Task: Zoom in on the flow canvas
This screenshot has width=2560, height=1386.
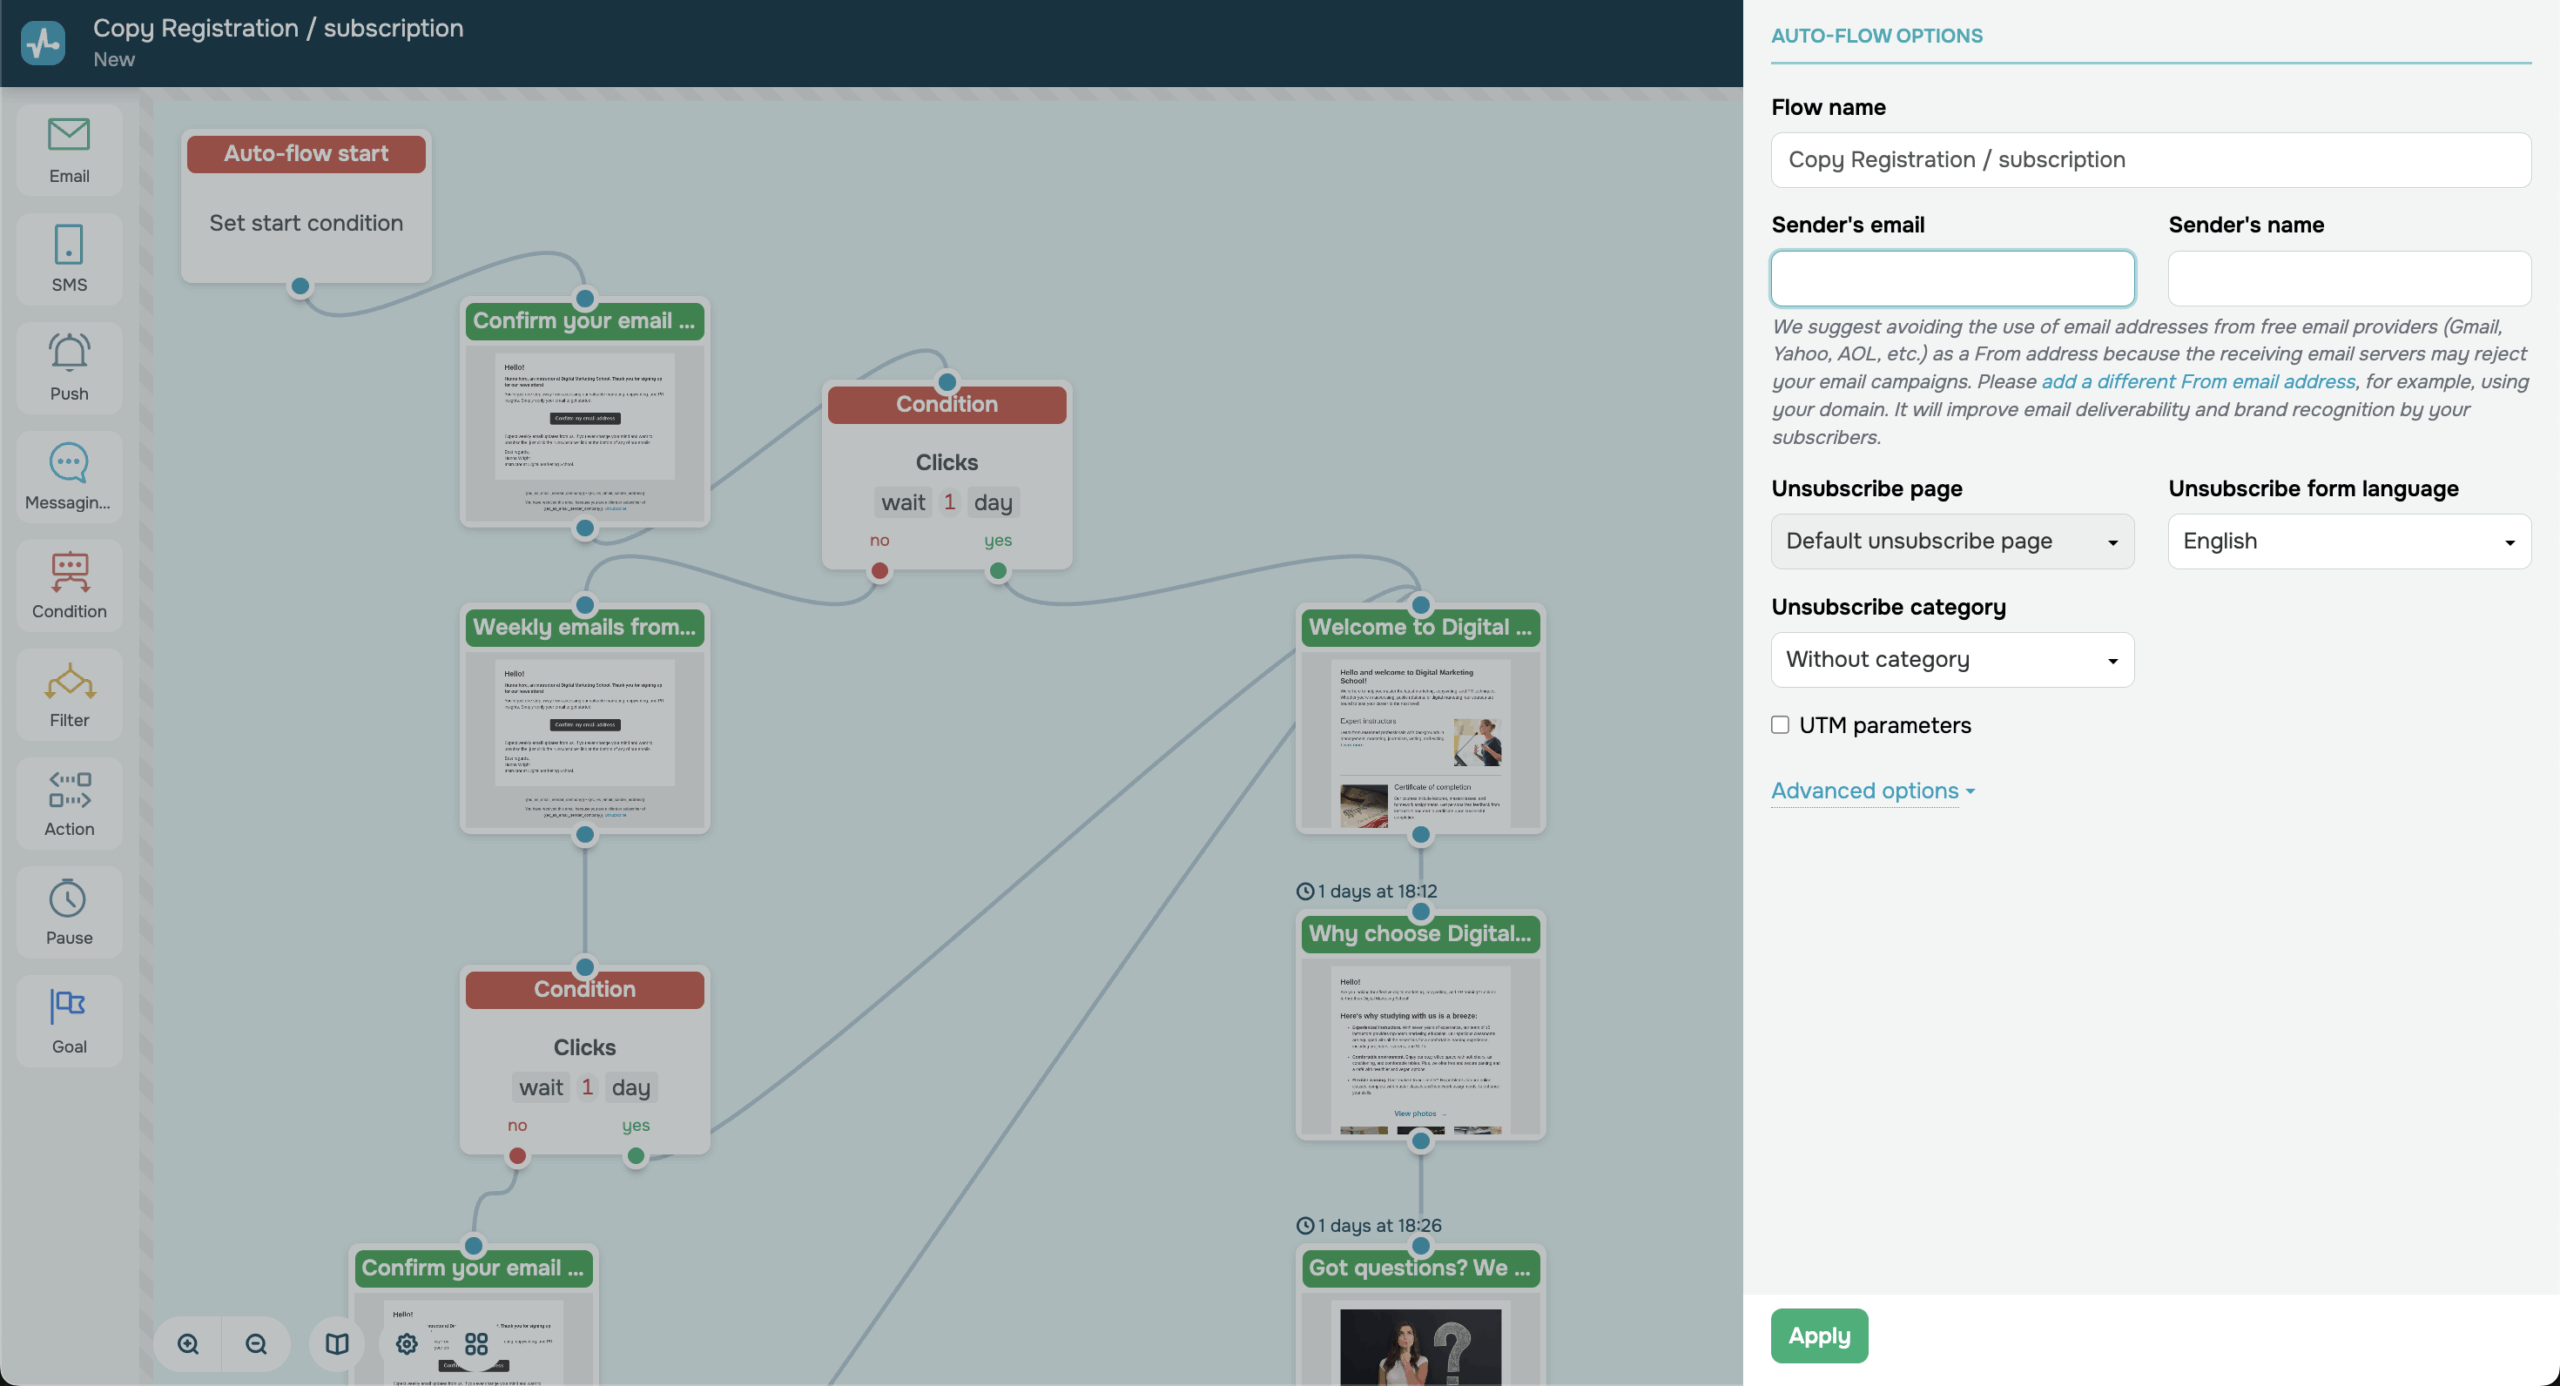Action: pyautogui.click(x=188, y=1343)
